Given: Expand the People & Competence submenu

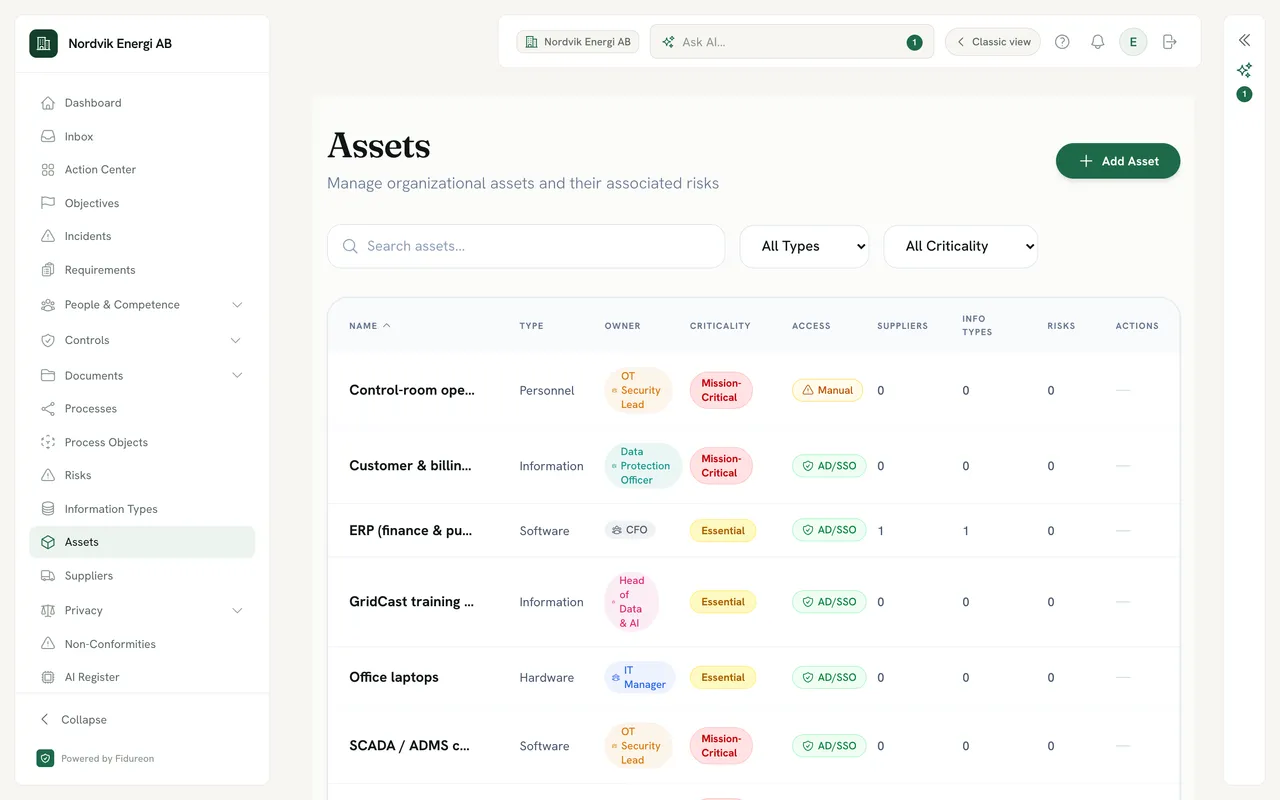Looking at the screenshot, I should tap(237, 305).
